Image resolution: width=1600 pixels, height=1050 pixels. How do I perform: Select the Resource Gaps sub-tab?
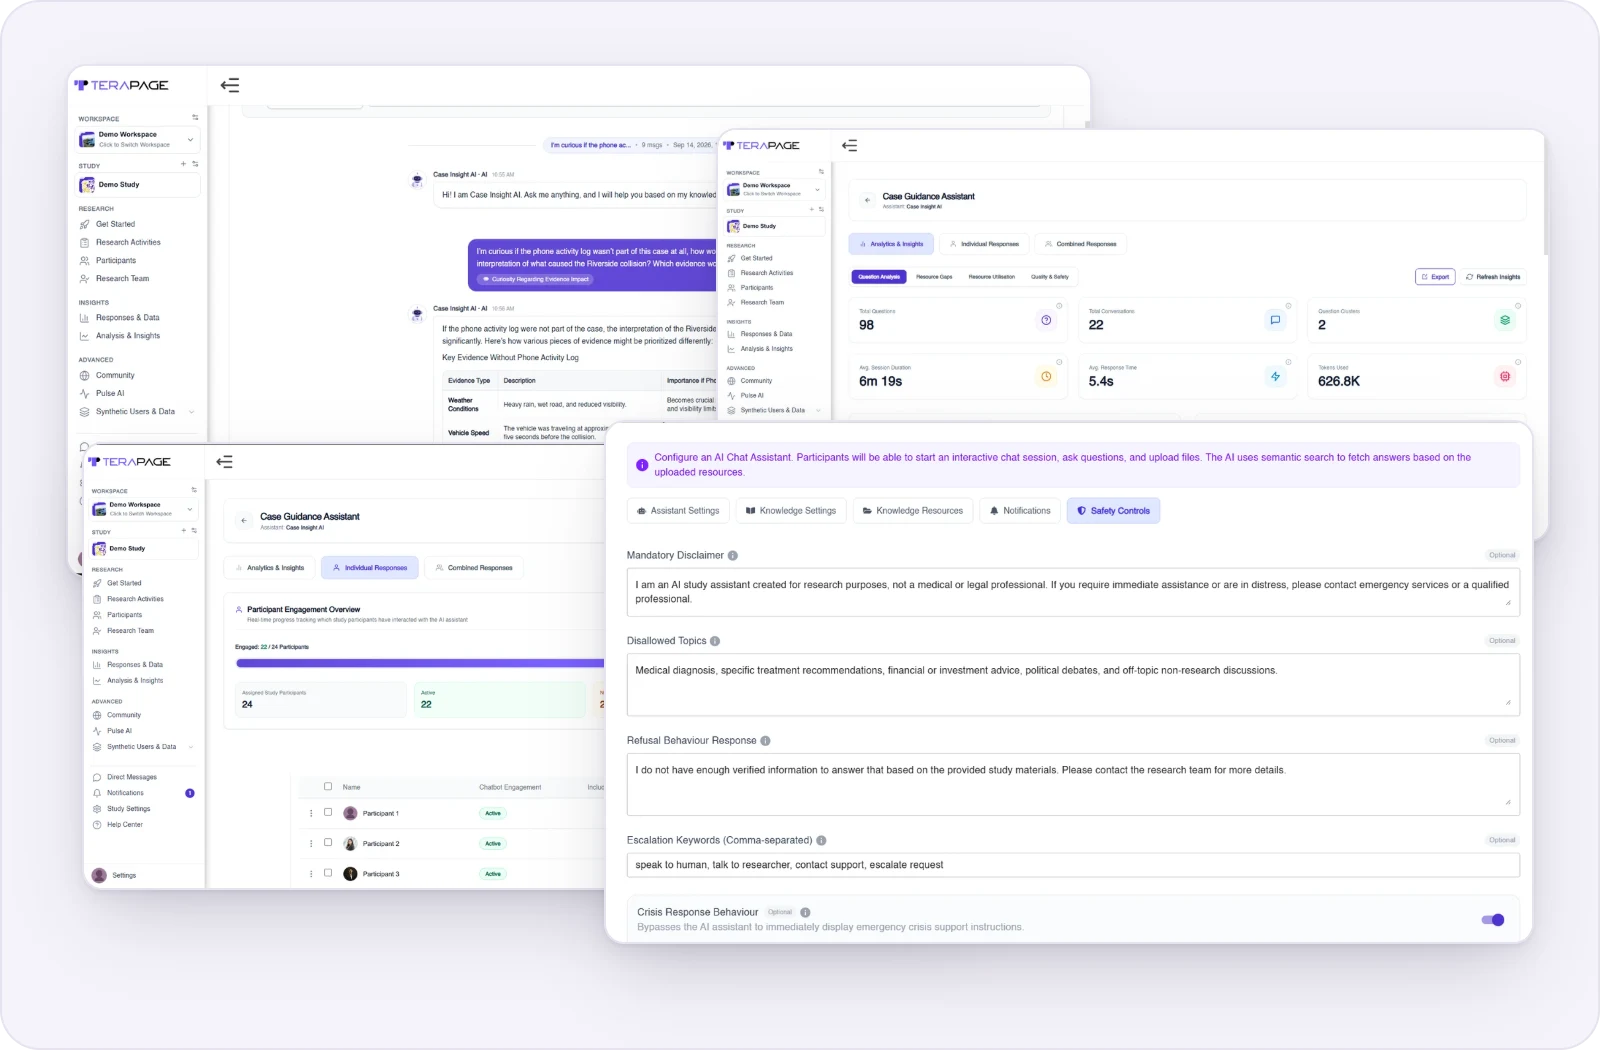coord(934,277)
